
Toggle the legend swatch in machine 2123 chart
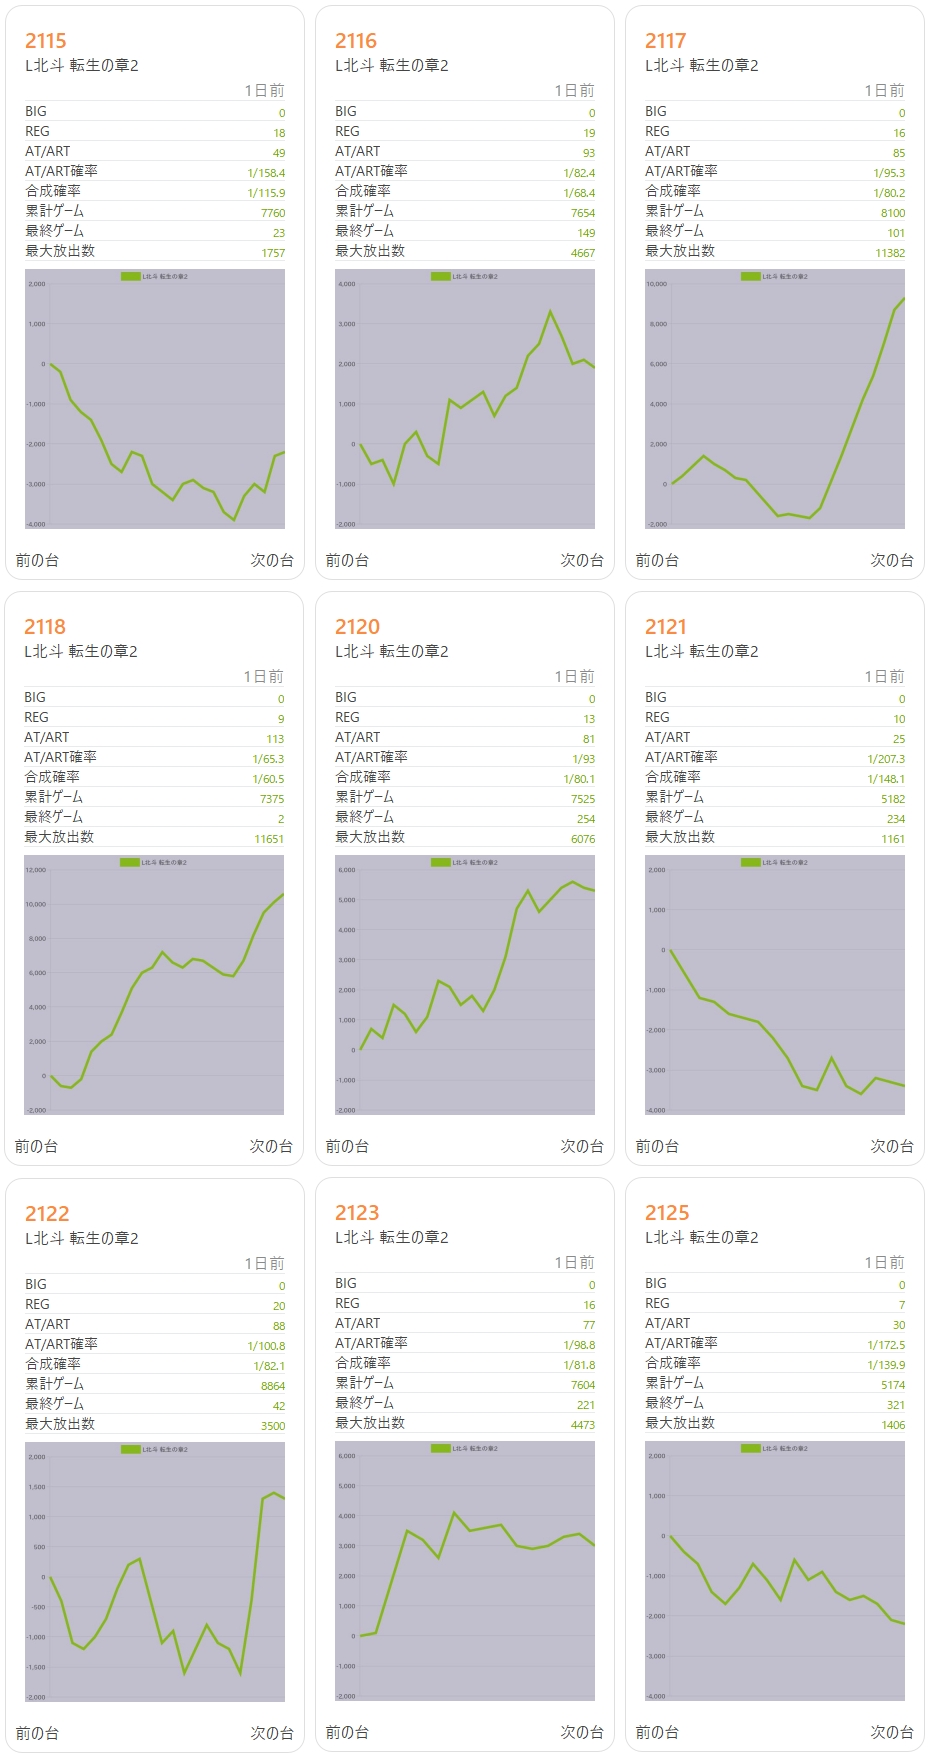point(441,1448)
